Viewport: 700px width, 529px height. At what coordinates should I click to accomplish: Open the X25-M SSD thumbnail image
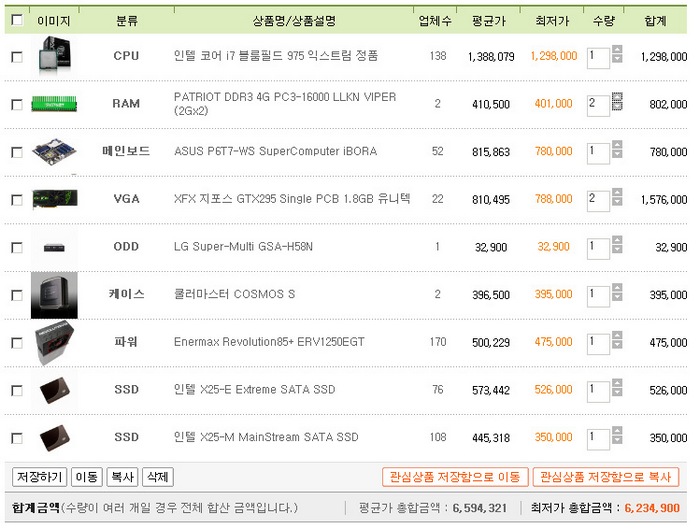click(54, 438)
